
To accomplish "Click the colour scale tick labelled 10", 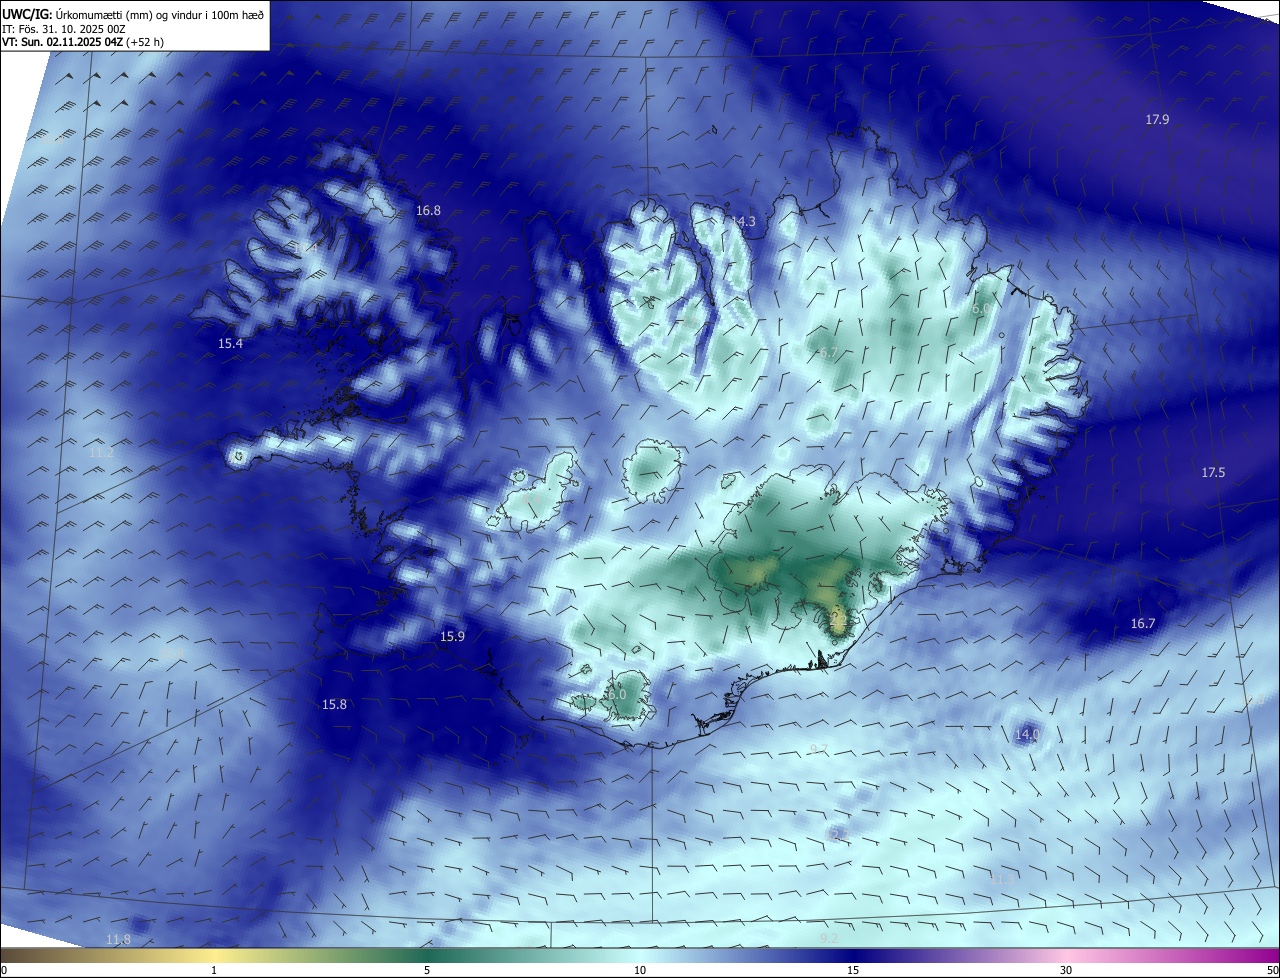I will click(x=640, y=970).
